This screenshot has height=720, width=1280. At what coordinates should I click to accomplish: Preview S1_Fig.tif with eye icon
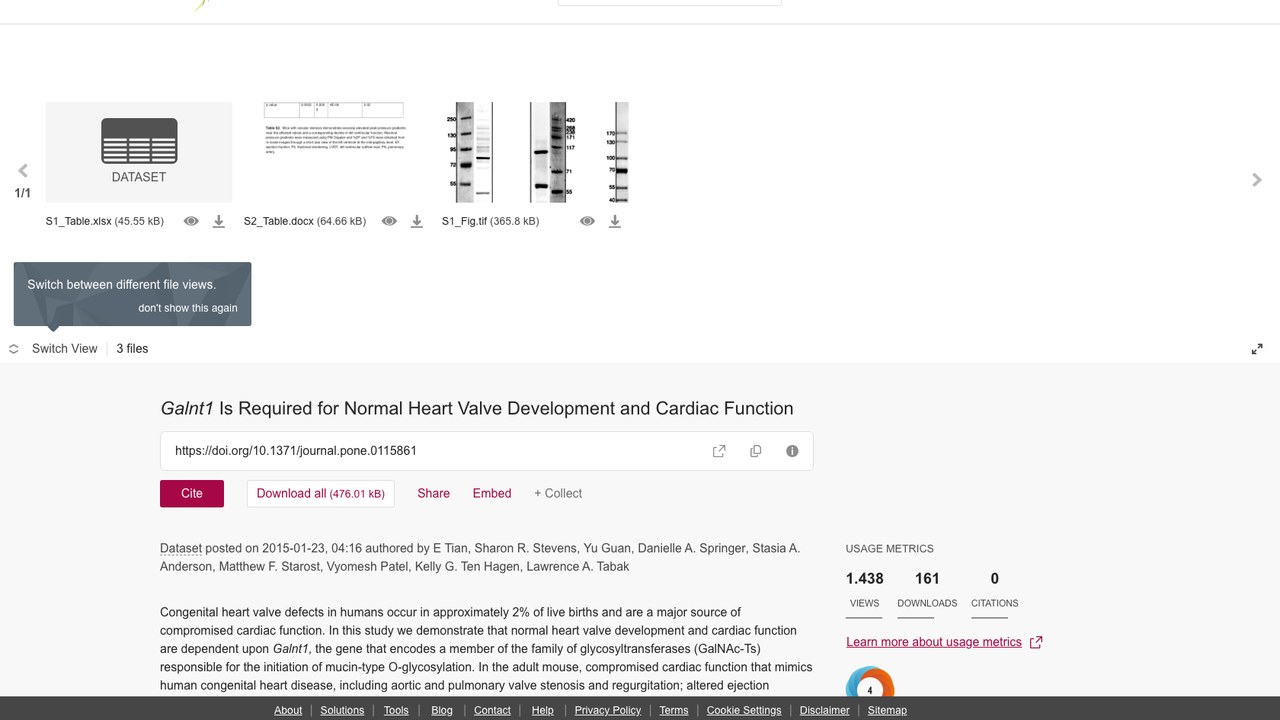click(x=587, y=221)
